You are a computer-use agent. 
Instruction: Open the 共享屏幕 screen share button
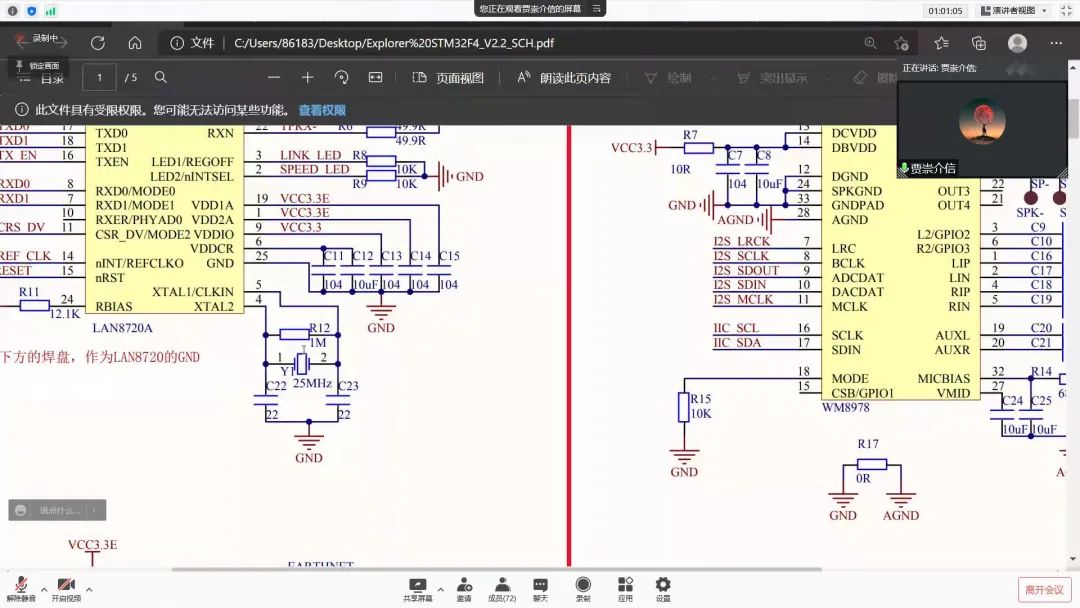click(417, 588)
